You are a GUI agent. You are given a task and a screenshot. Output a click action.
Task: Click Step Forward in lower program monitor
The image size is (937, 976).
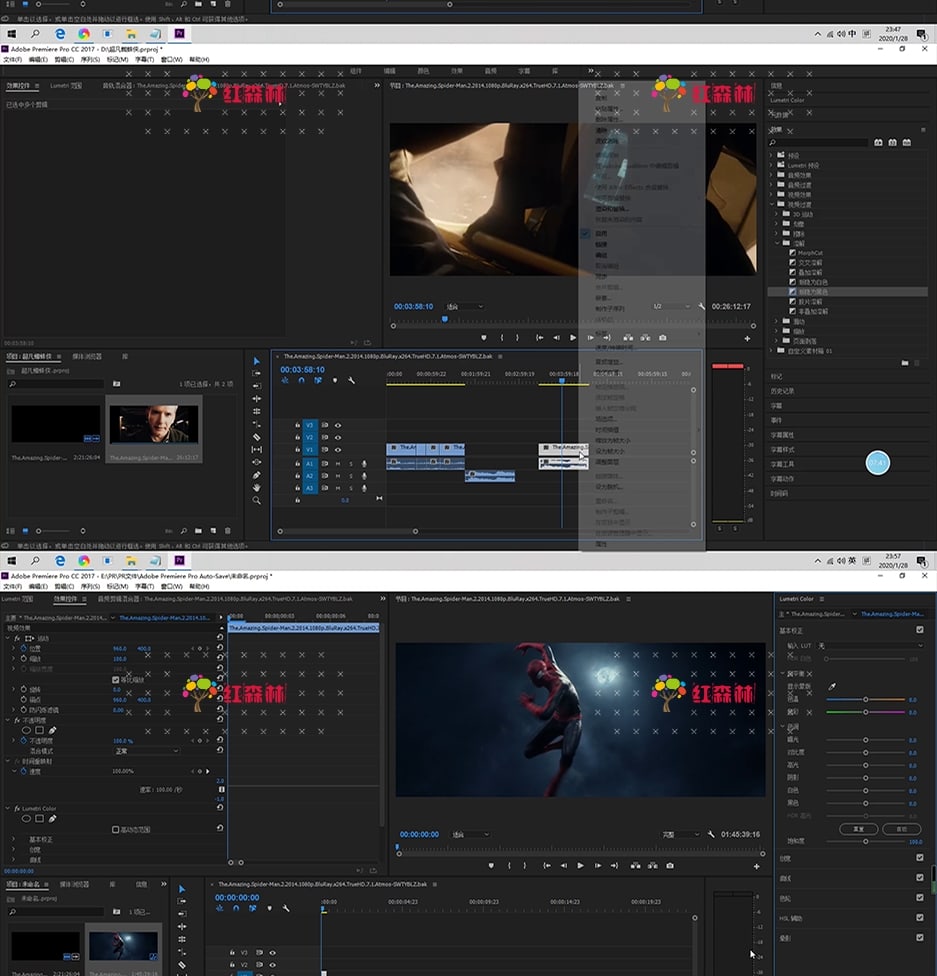click(598, 865)
